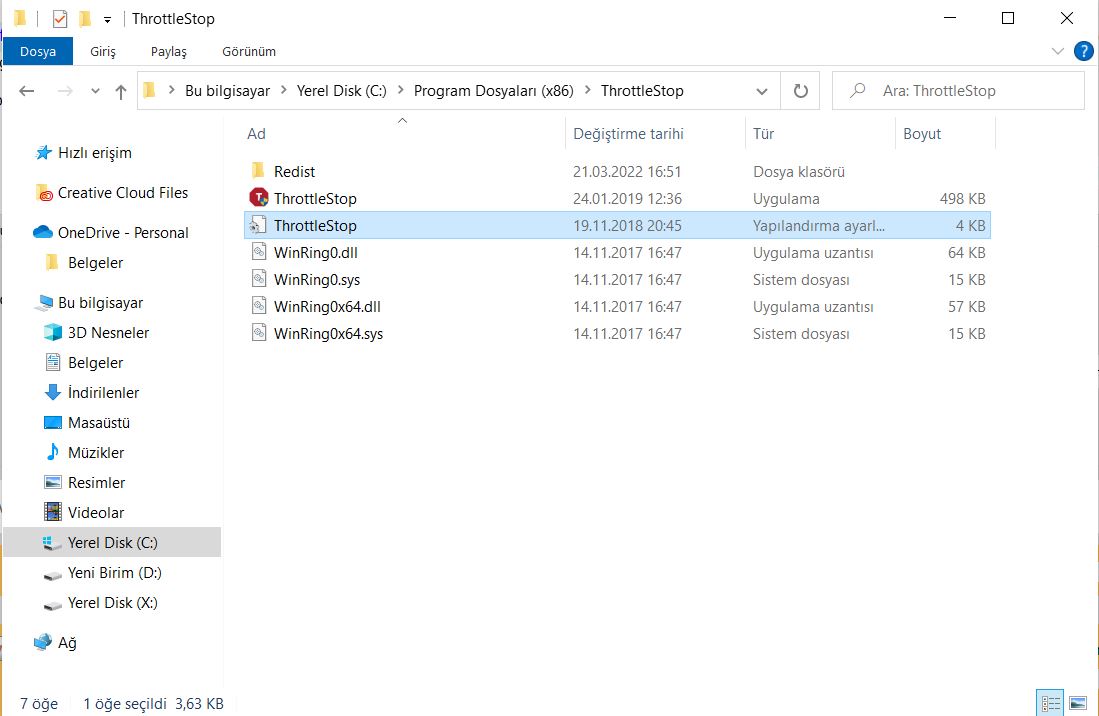Click Properties icon in quick access toolbar

60,18
